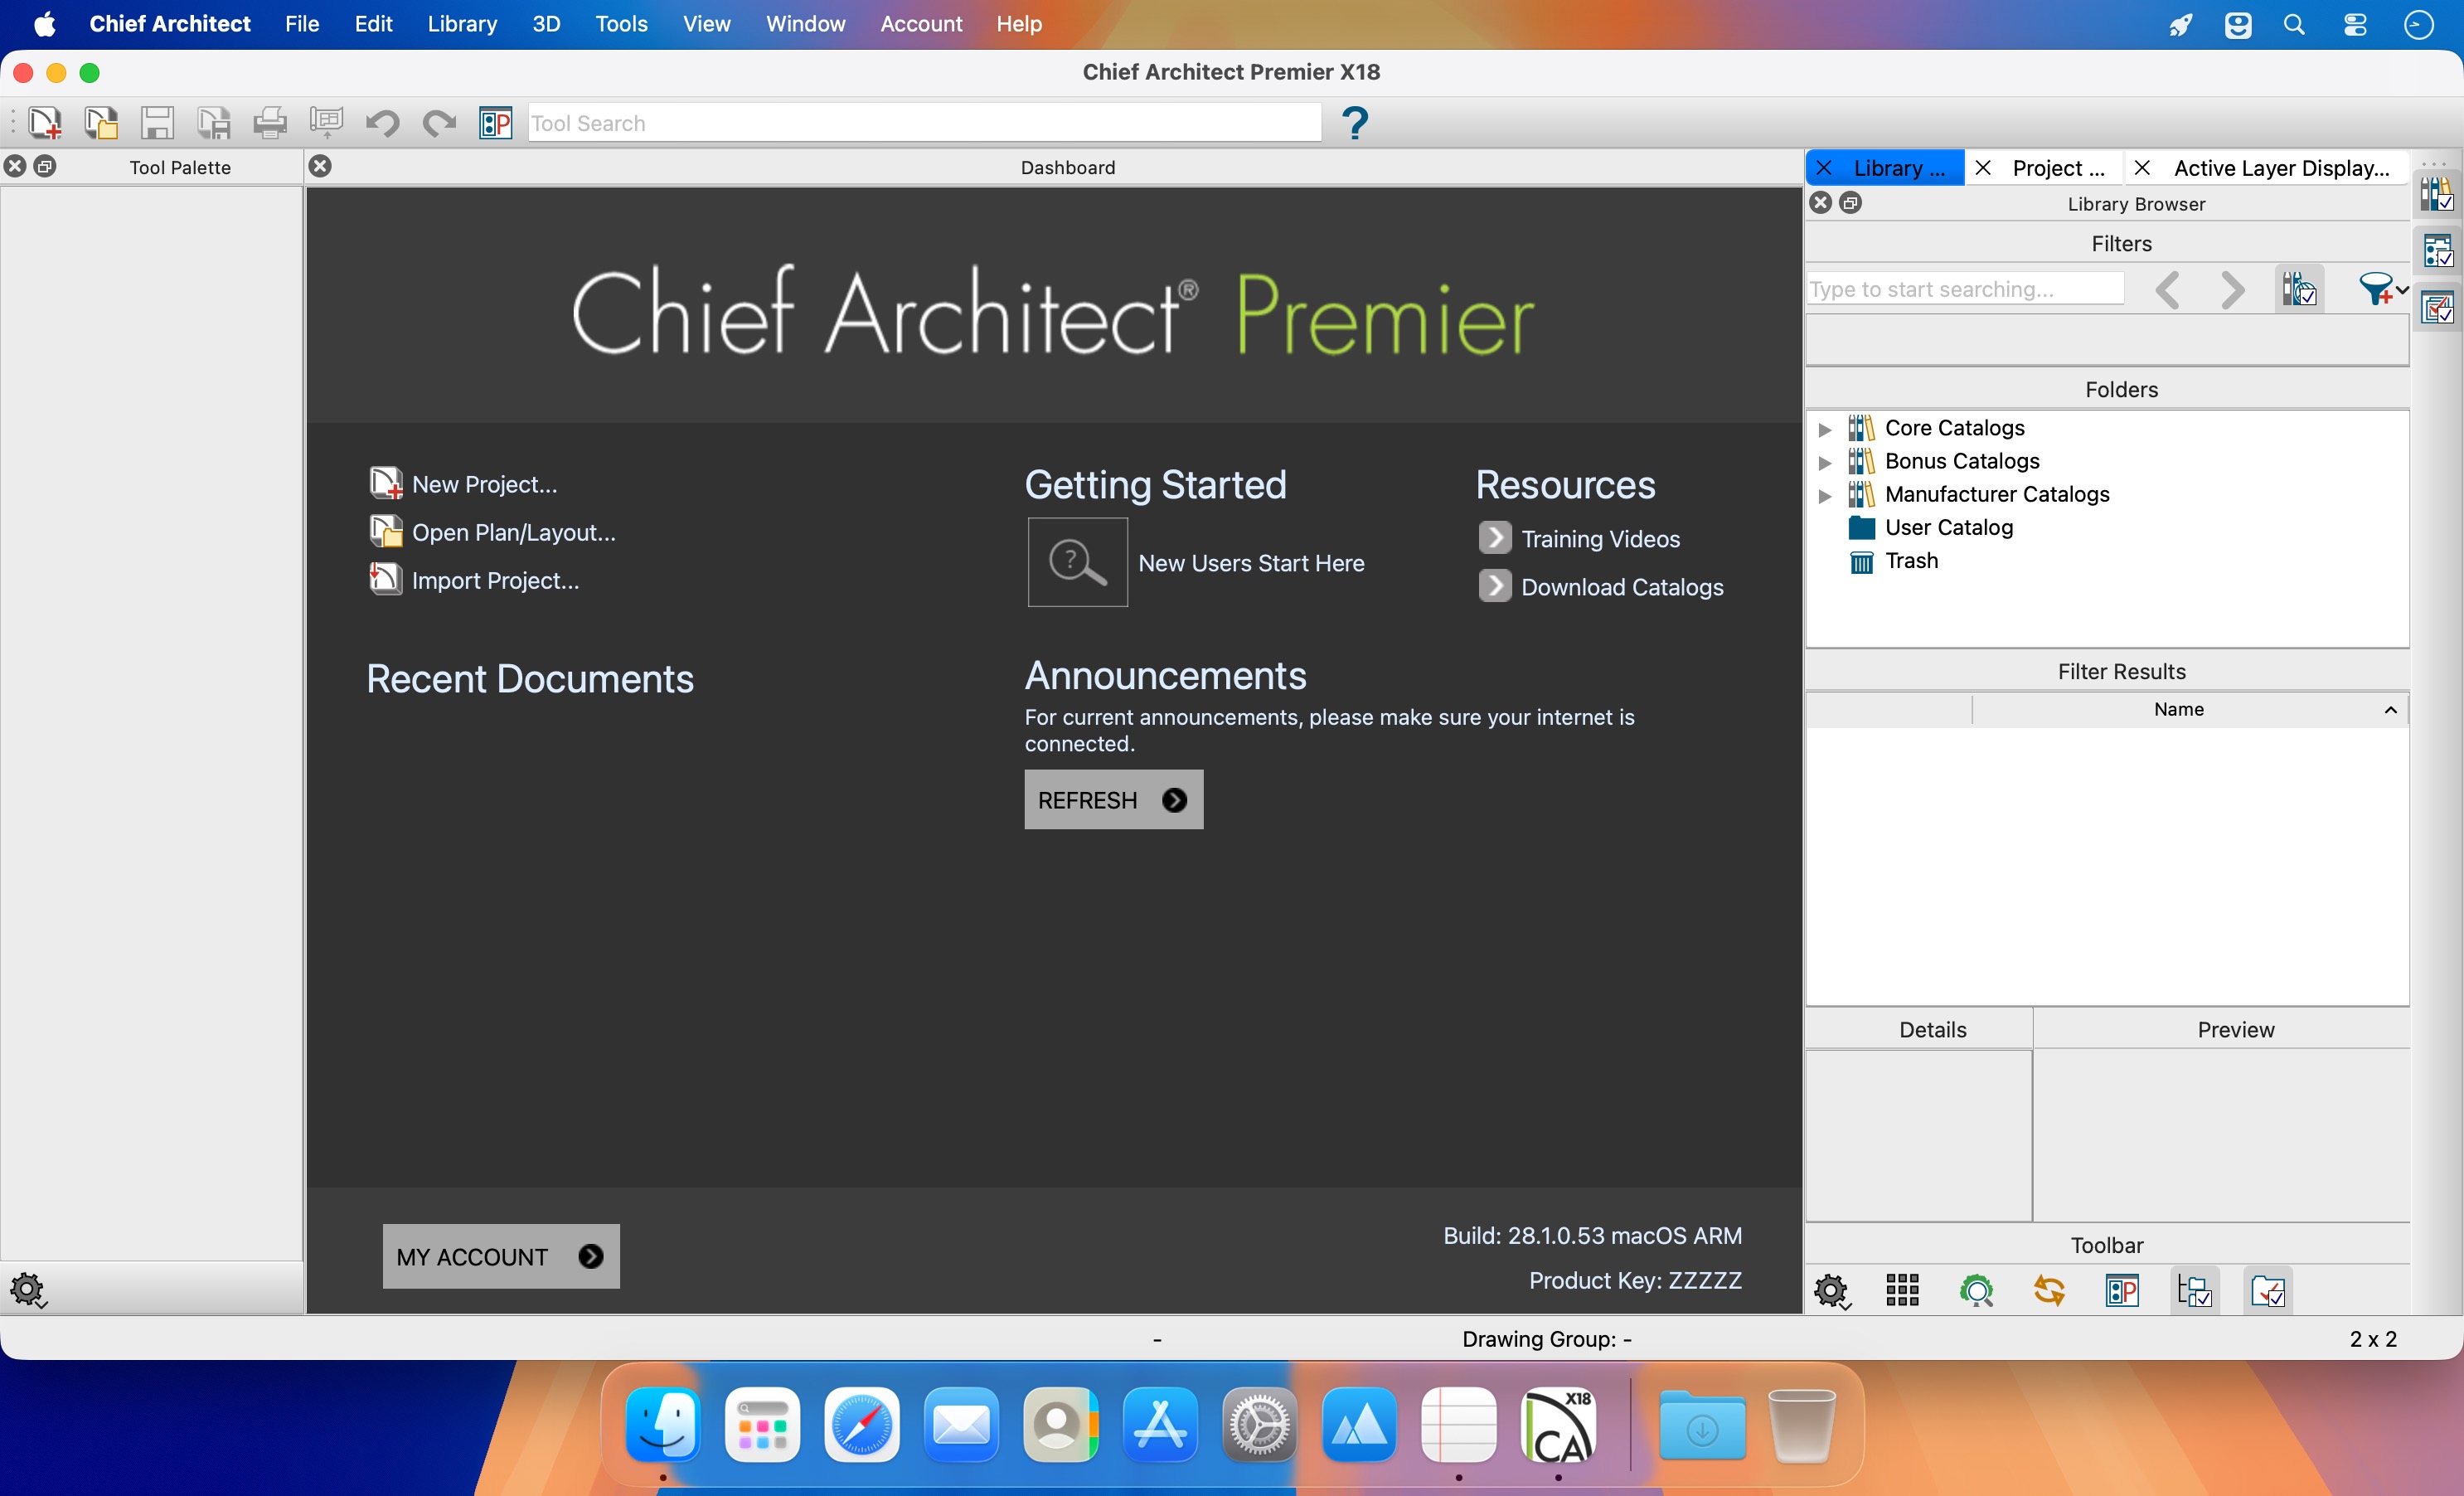The width and height of the screenshot is (2464, 1496).
Task: Click the "Build: 28.1.0.53 macOS ARM" text
Action: point(1592,1236)
